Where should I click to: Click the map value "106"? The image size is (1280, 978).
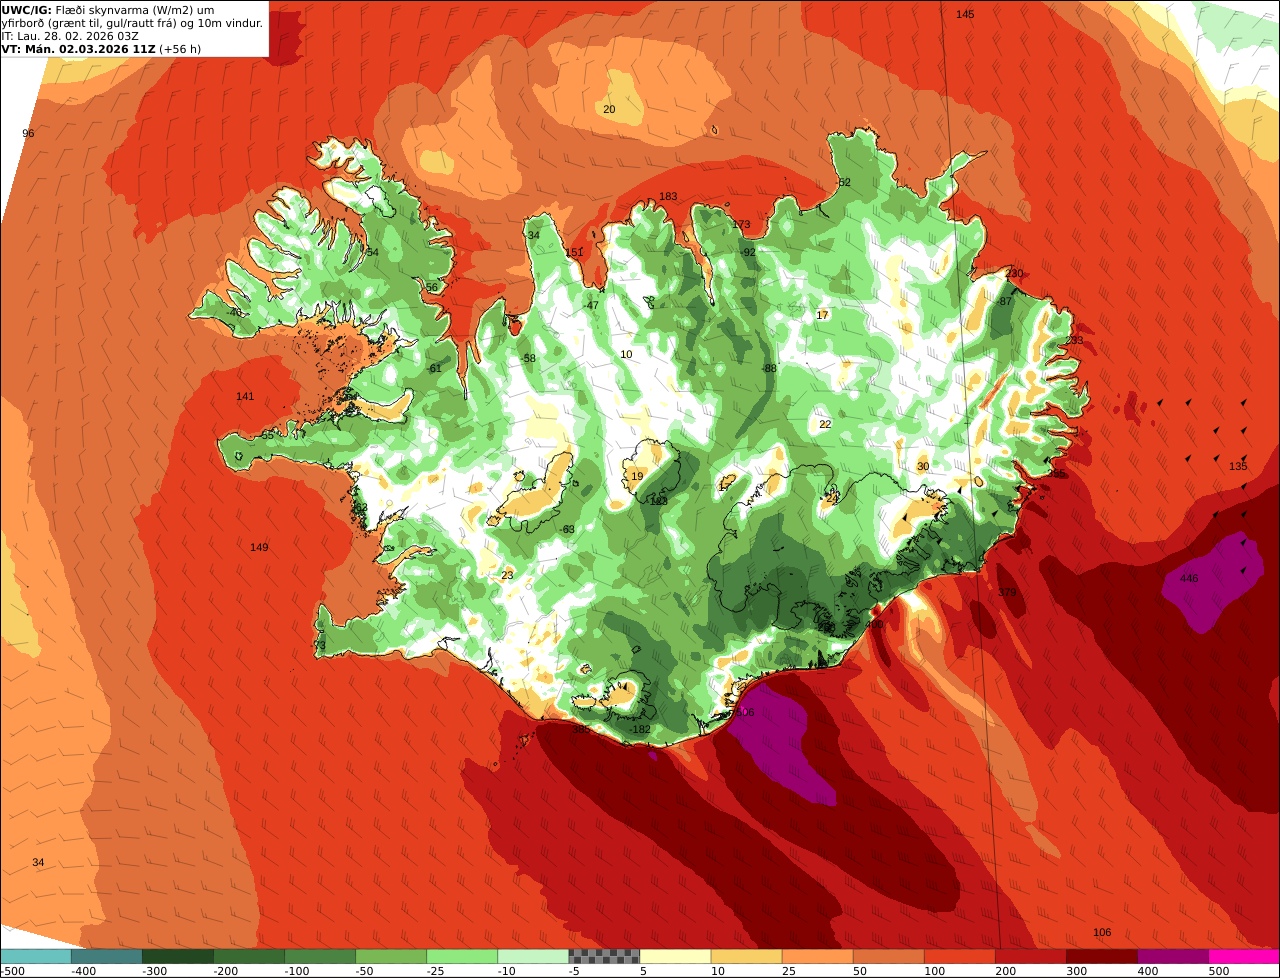click(1102, 933)
